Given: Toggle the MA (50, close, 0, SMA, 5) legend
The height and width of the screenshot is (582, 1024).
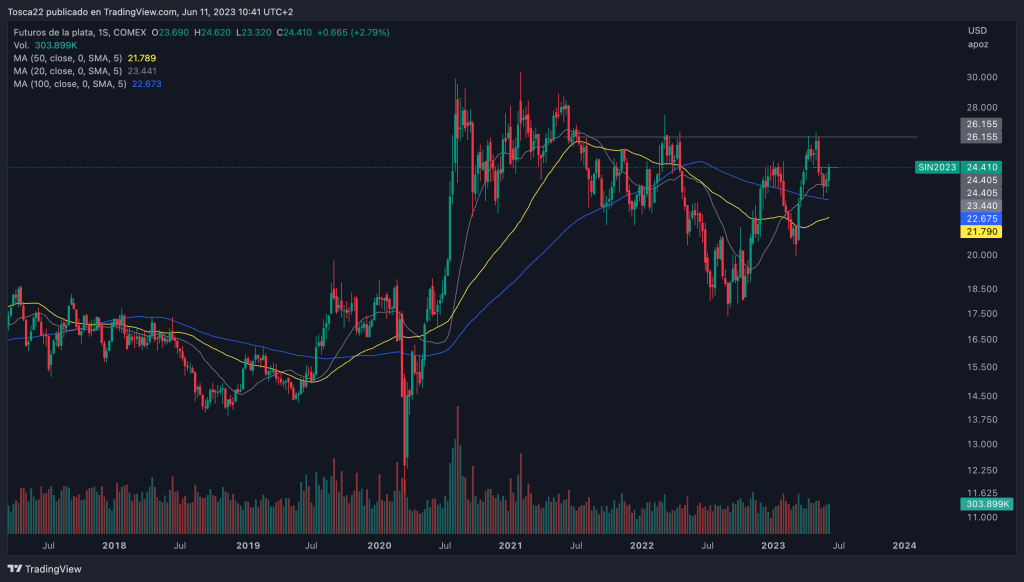Looking at the screenshot, I should [67, 58].
